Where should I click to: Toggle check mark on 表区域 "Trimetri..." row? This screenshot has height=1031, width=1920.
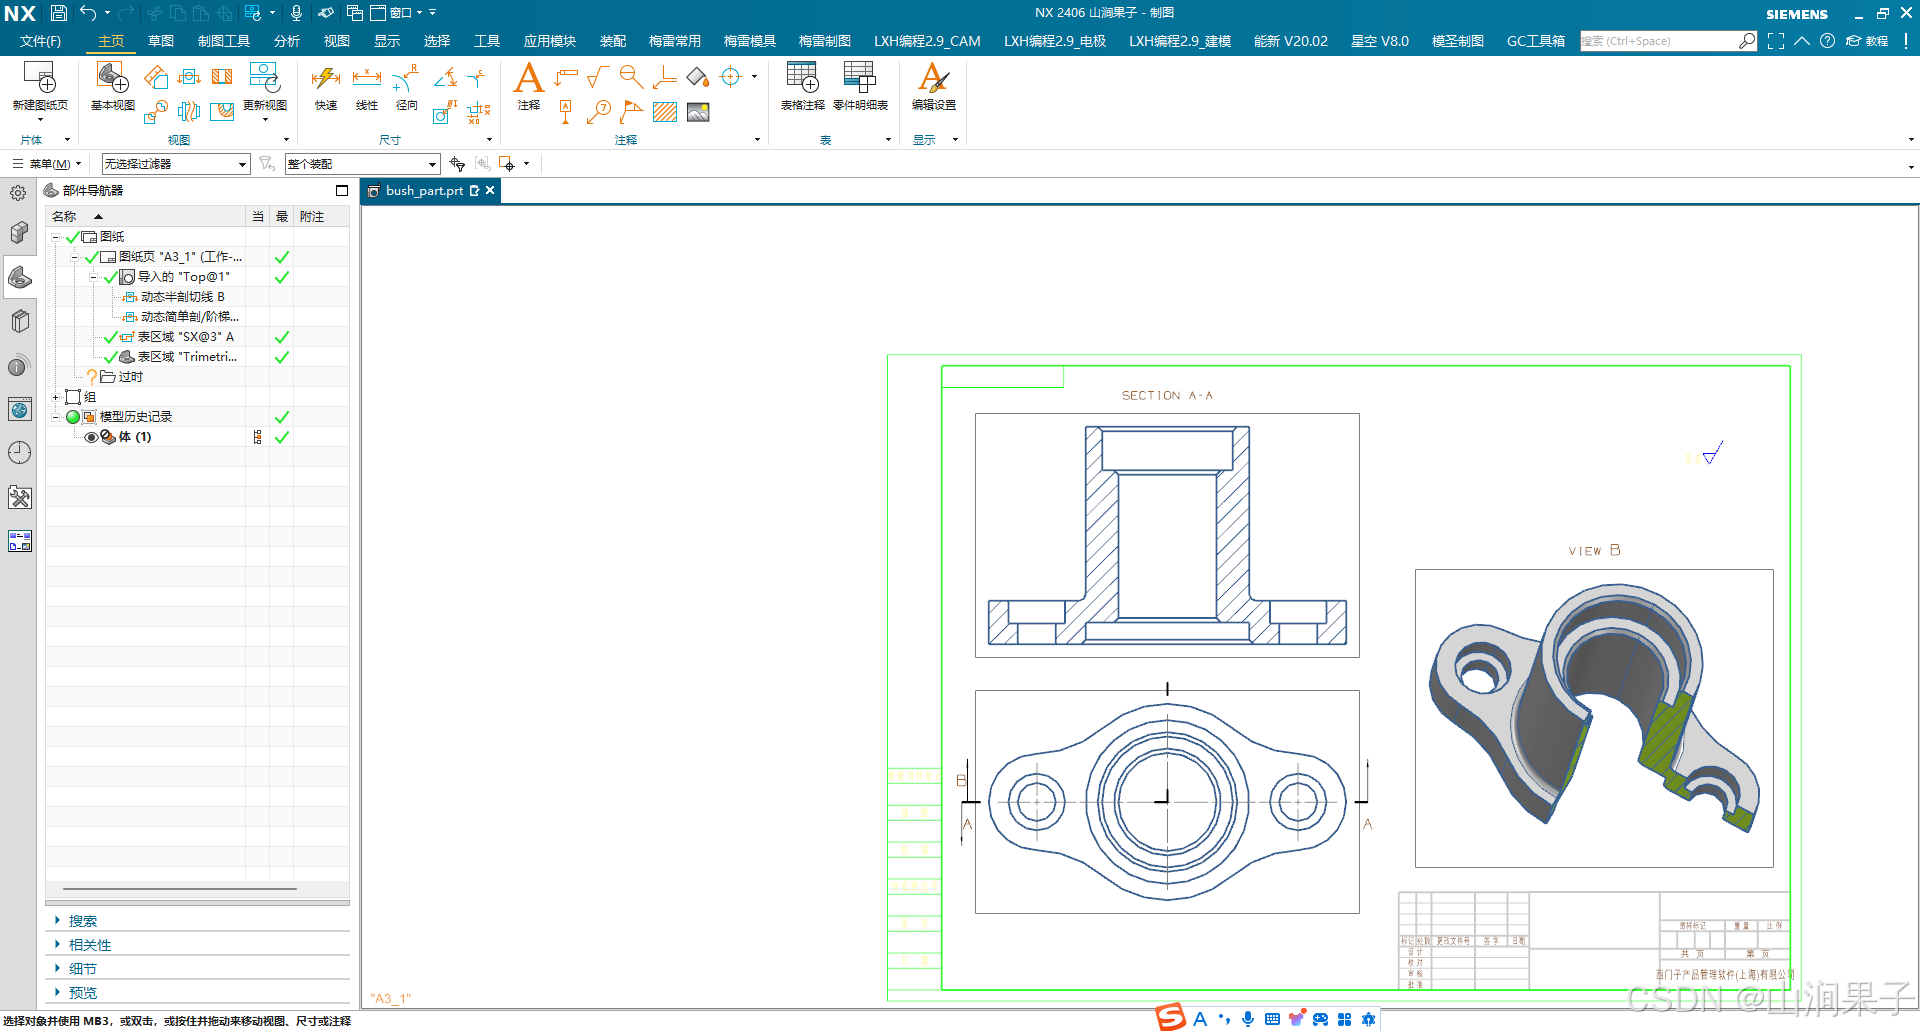[110, 357]
